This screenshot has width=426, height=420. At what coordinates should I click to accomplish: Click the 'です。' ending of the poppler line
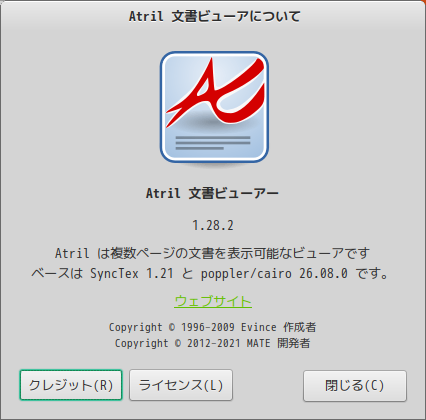point(372,274)
